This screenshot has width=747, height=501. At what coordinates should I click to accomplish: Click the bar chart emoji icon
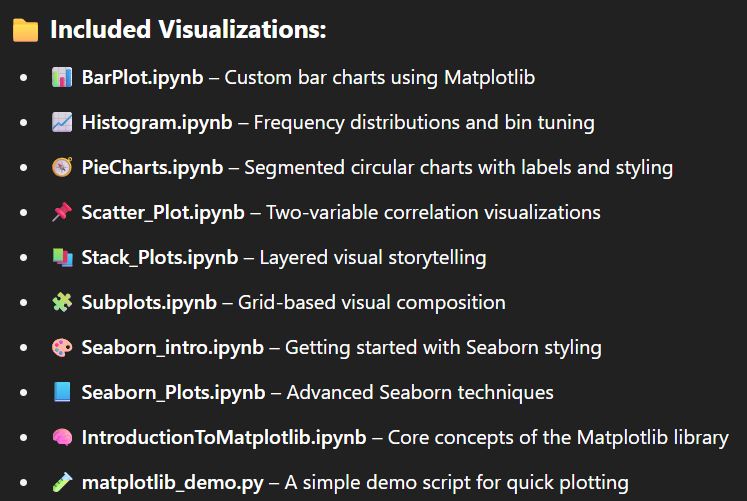[x=62, y=78]
